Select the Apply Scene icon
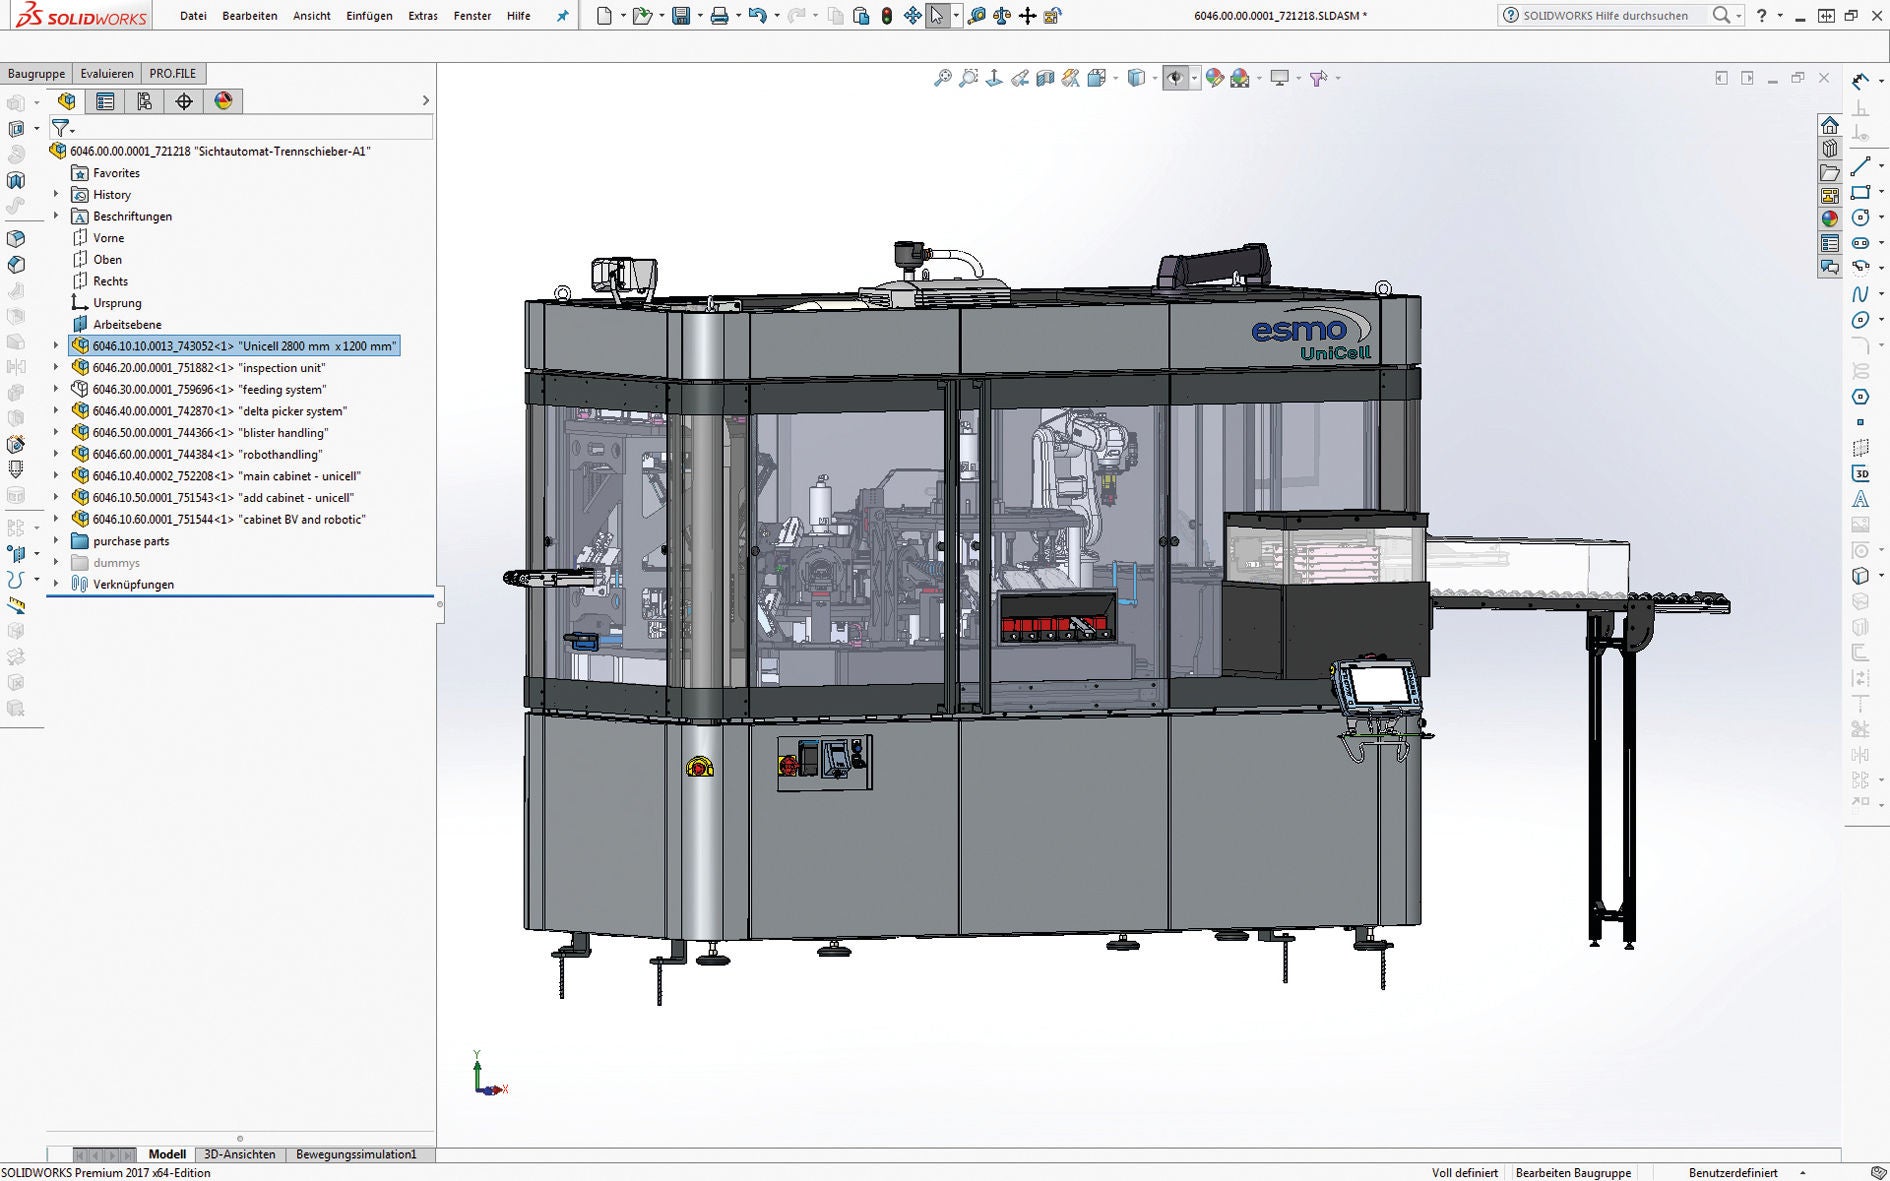Viewport: 1890px width, 1181px height. [x=1239, y=77]
